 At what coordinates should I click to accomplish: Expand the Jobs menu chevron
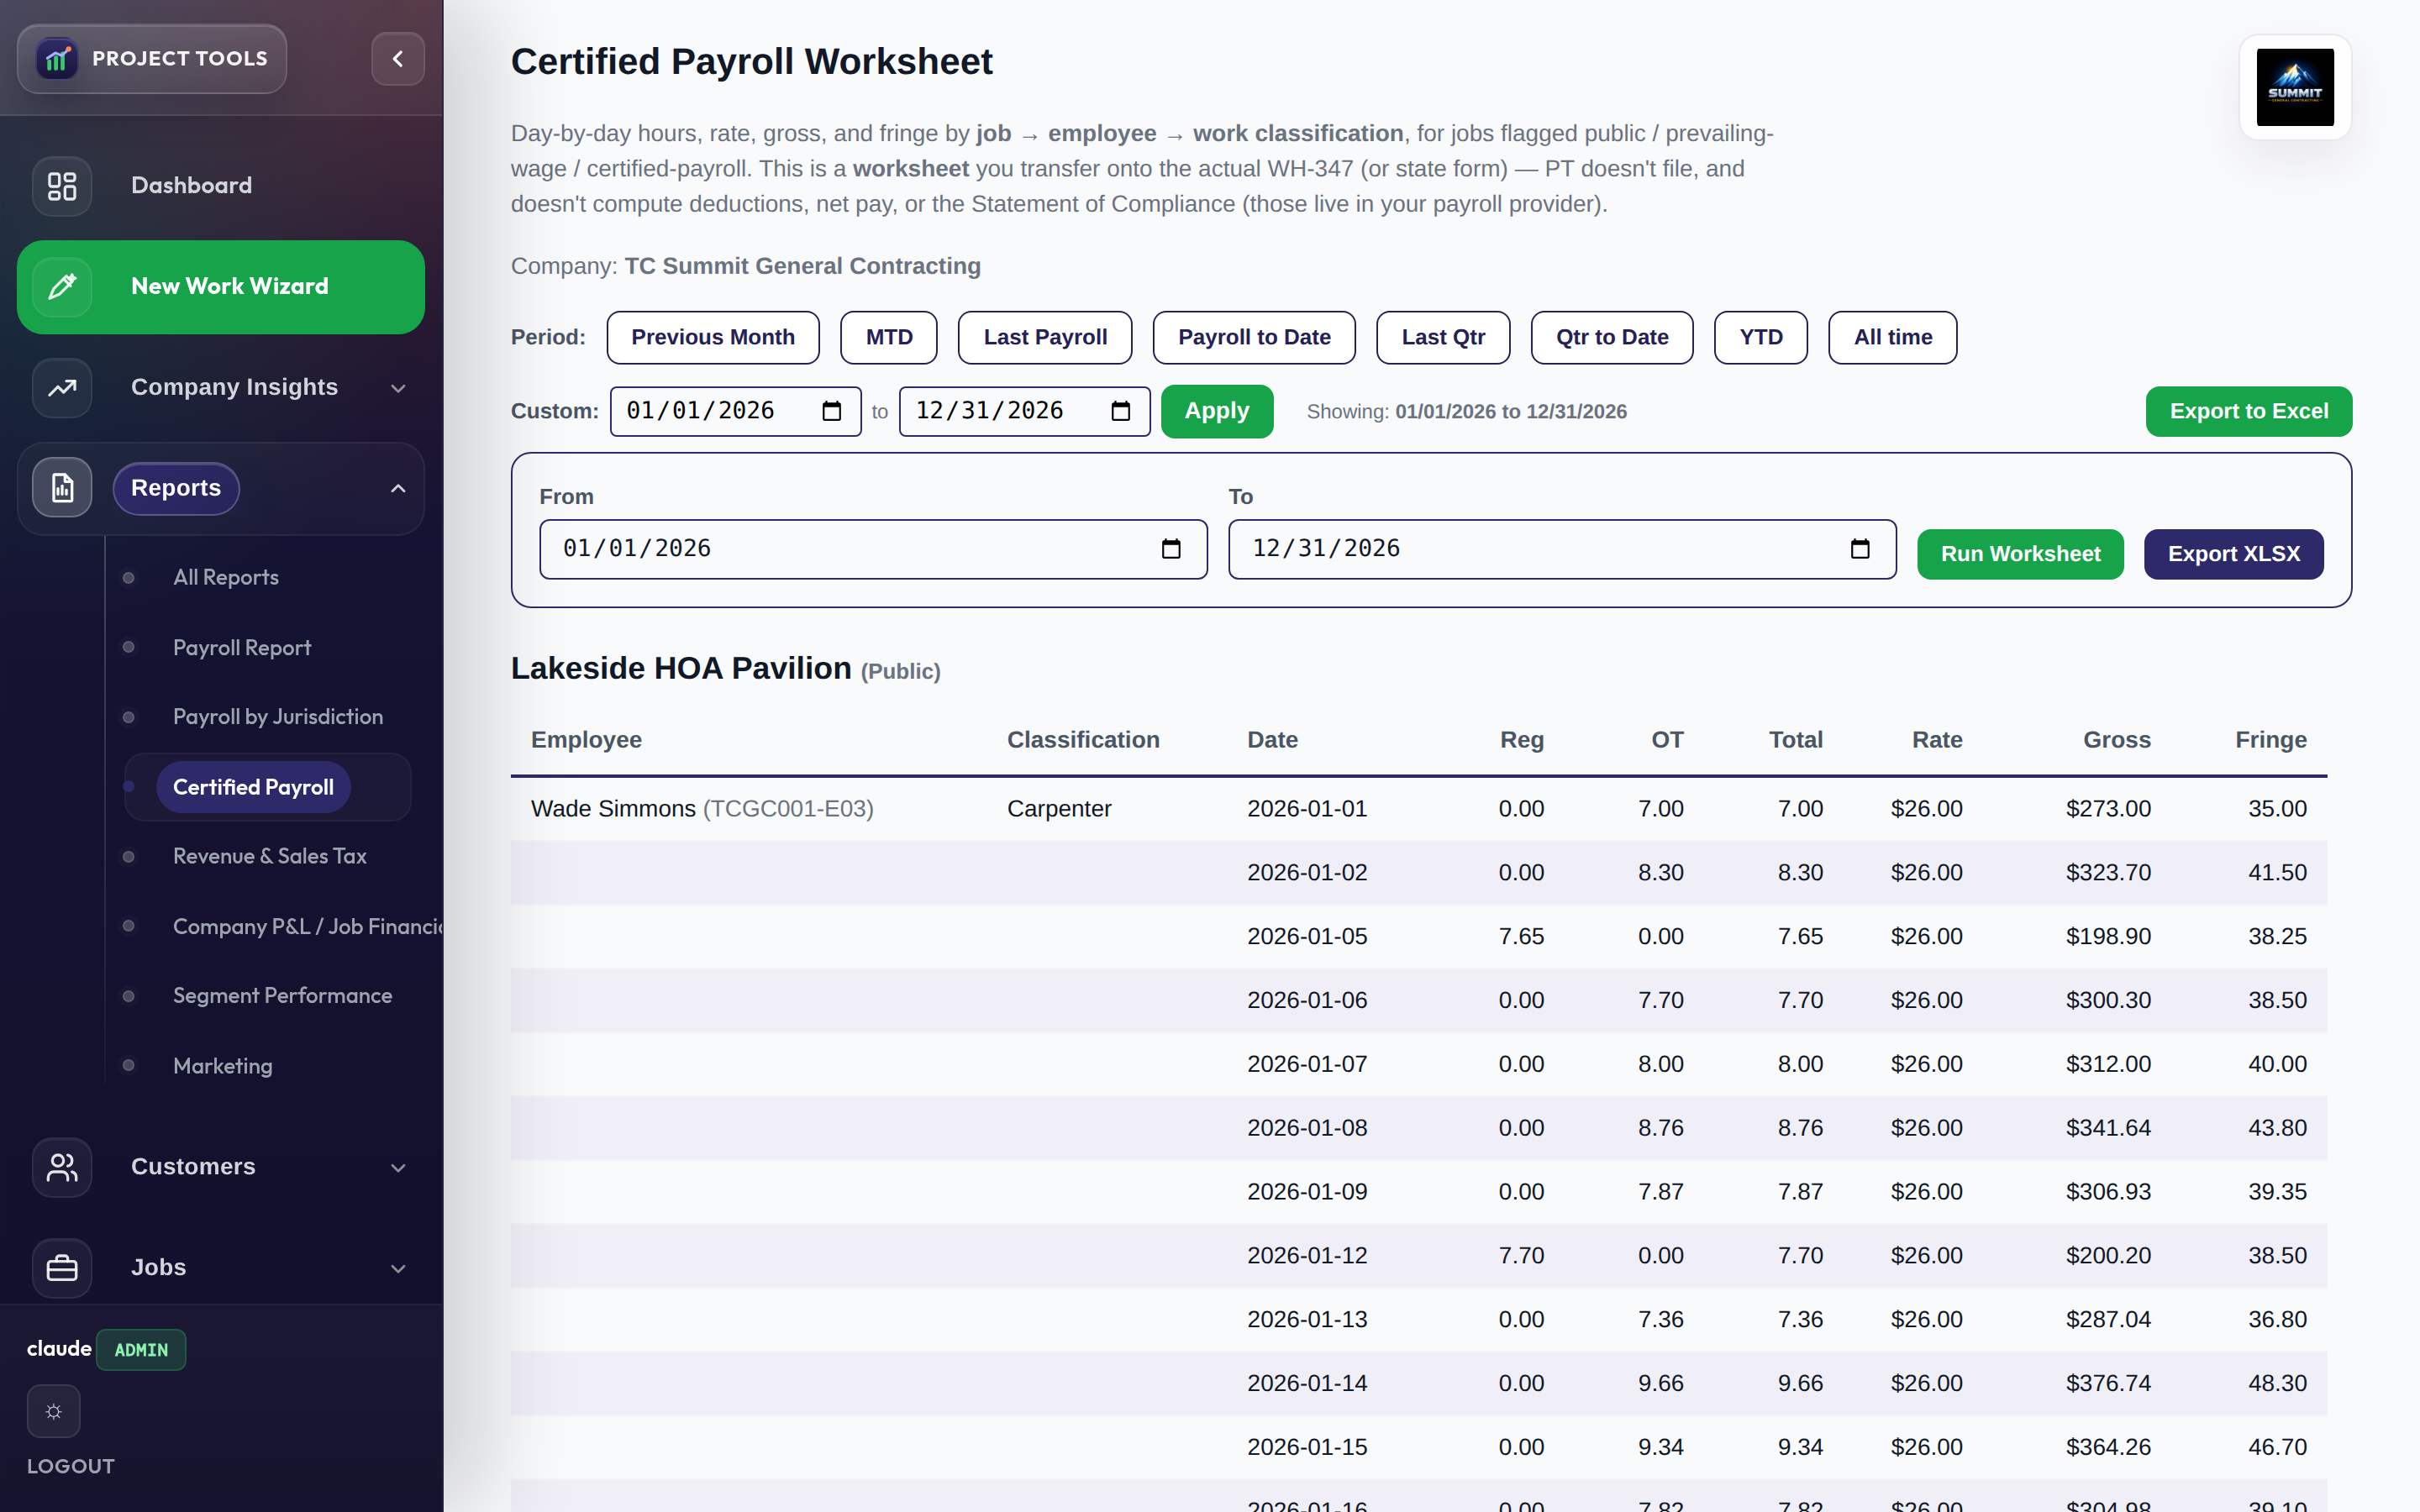pyautogui.click(x=398, y=1268)
